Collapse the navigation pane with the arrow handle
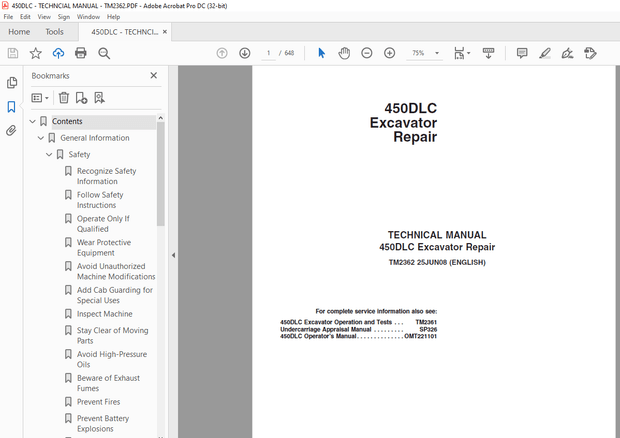 point(173,255)
